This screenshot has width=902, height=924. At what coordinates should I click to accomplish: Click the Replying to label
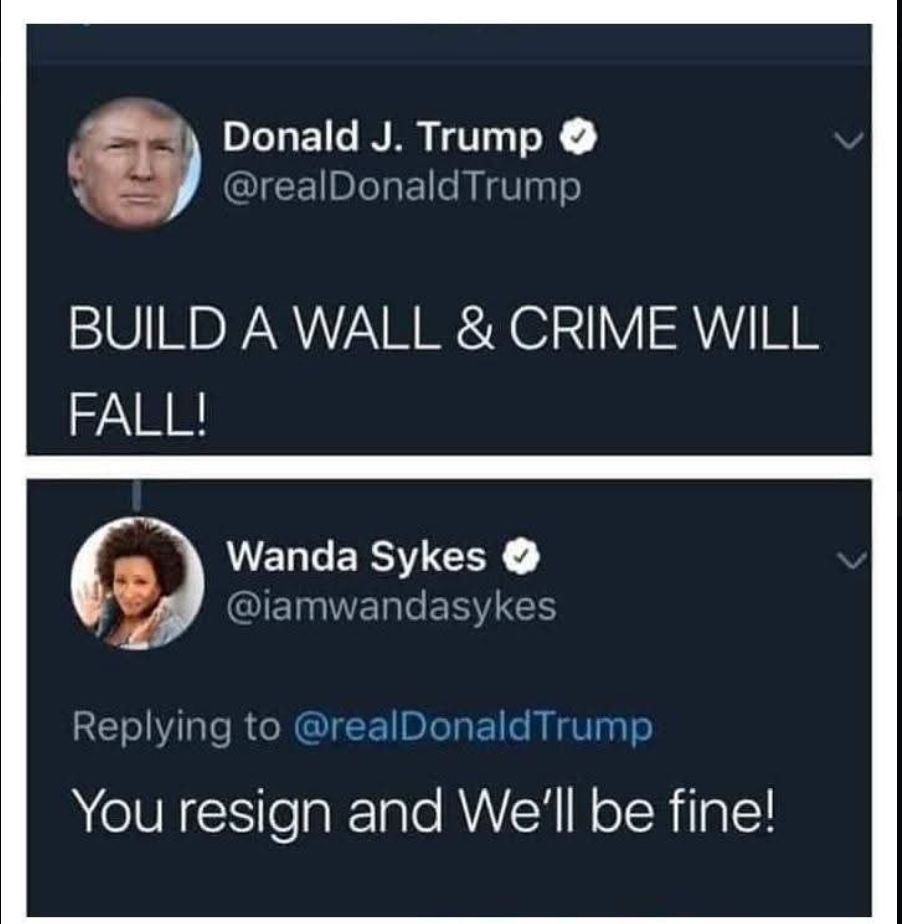pos(176,728)
